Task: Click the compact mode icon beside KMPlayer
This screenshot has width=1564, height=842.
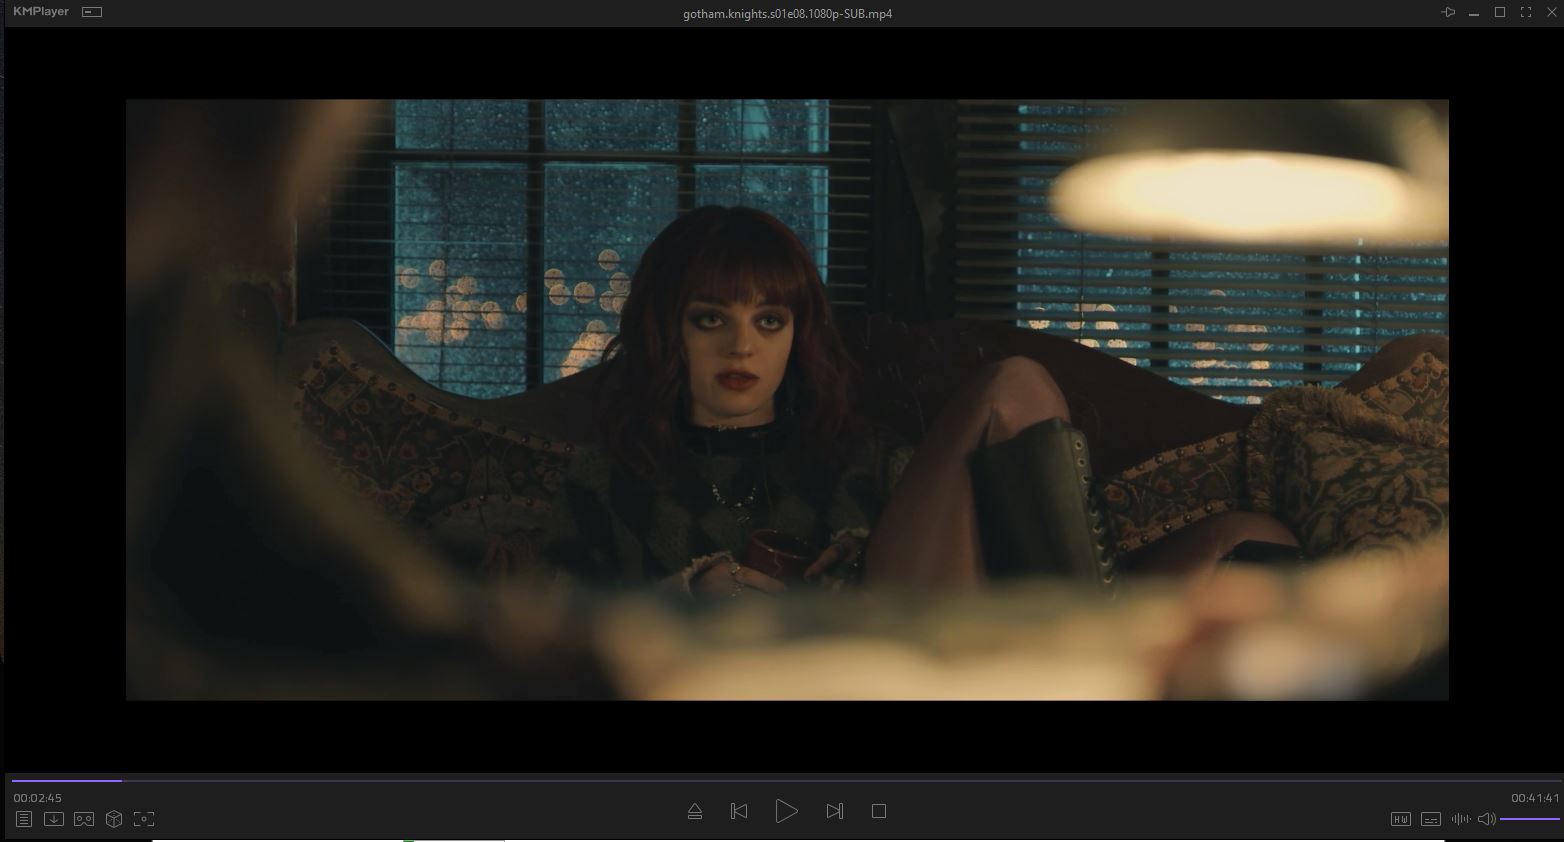Action: (92, 13)
